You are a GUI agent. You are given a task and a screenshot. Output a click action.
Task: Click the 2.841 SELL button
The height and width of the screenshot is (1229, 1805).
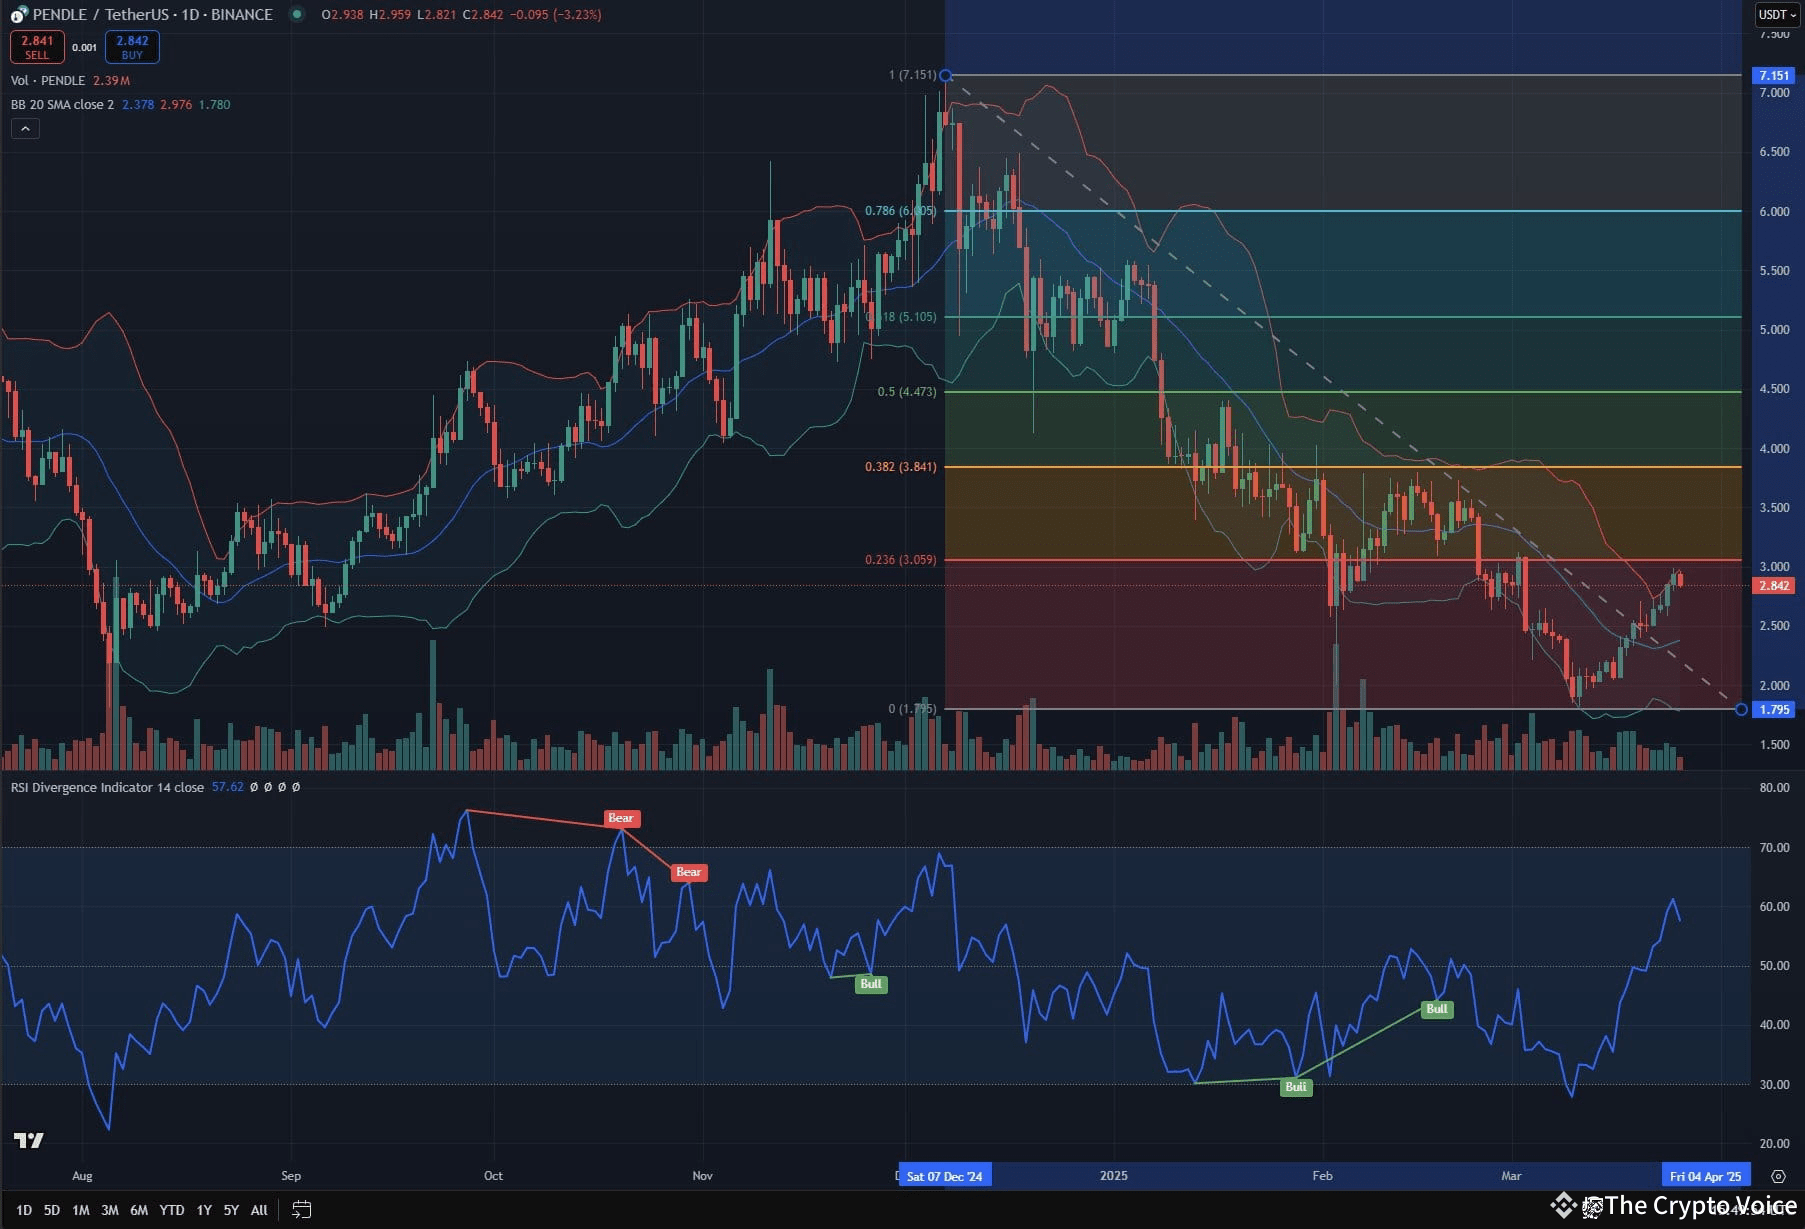click(37, 47)
